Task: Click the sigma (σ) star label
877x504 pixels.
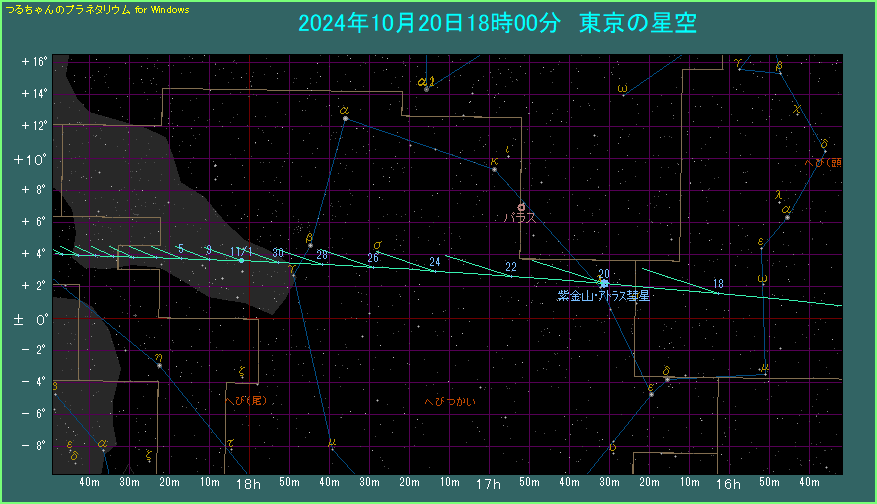Action: click(x=376, y=244)
